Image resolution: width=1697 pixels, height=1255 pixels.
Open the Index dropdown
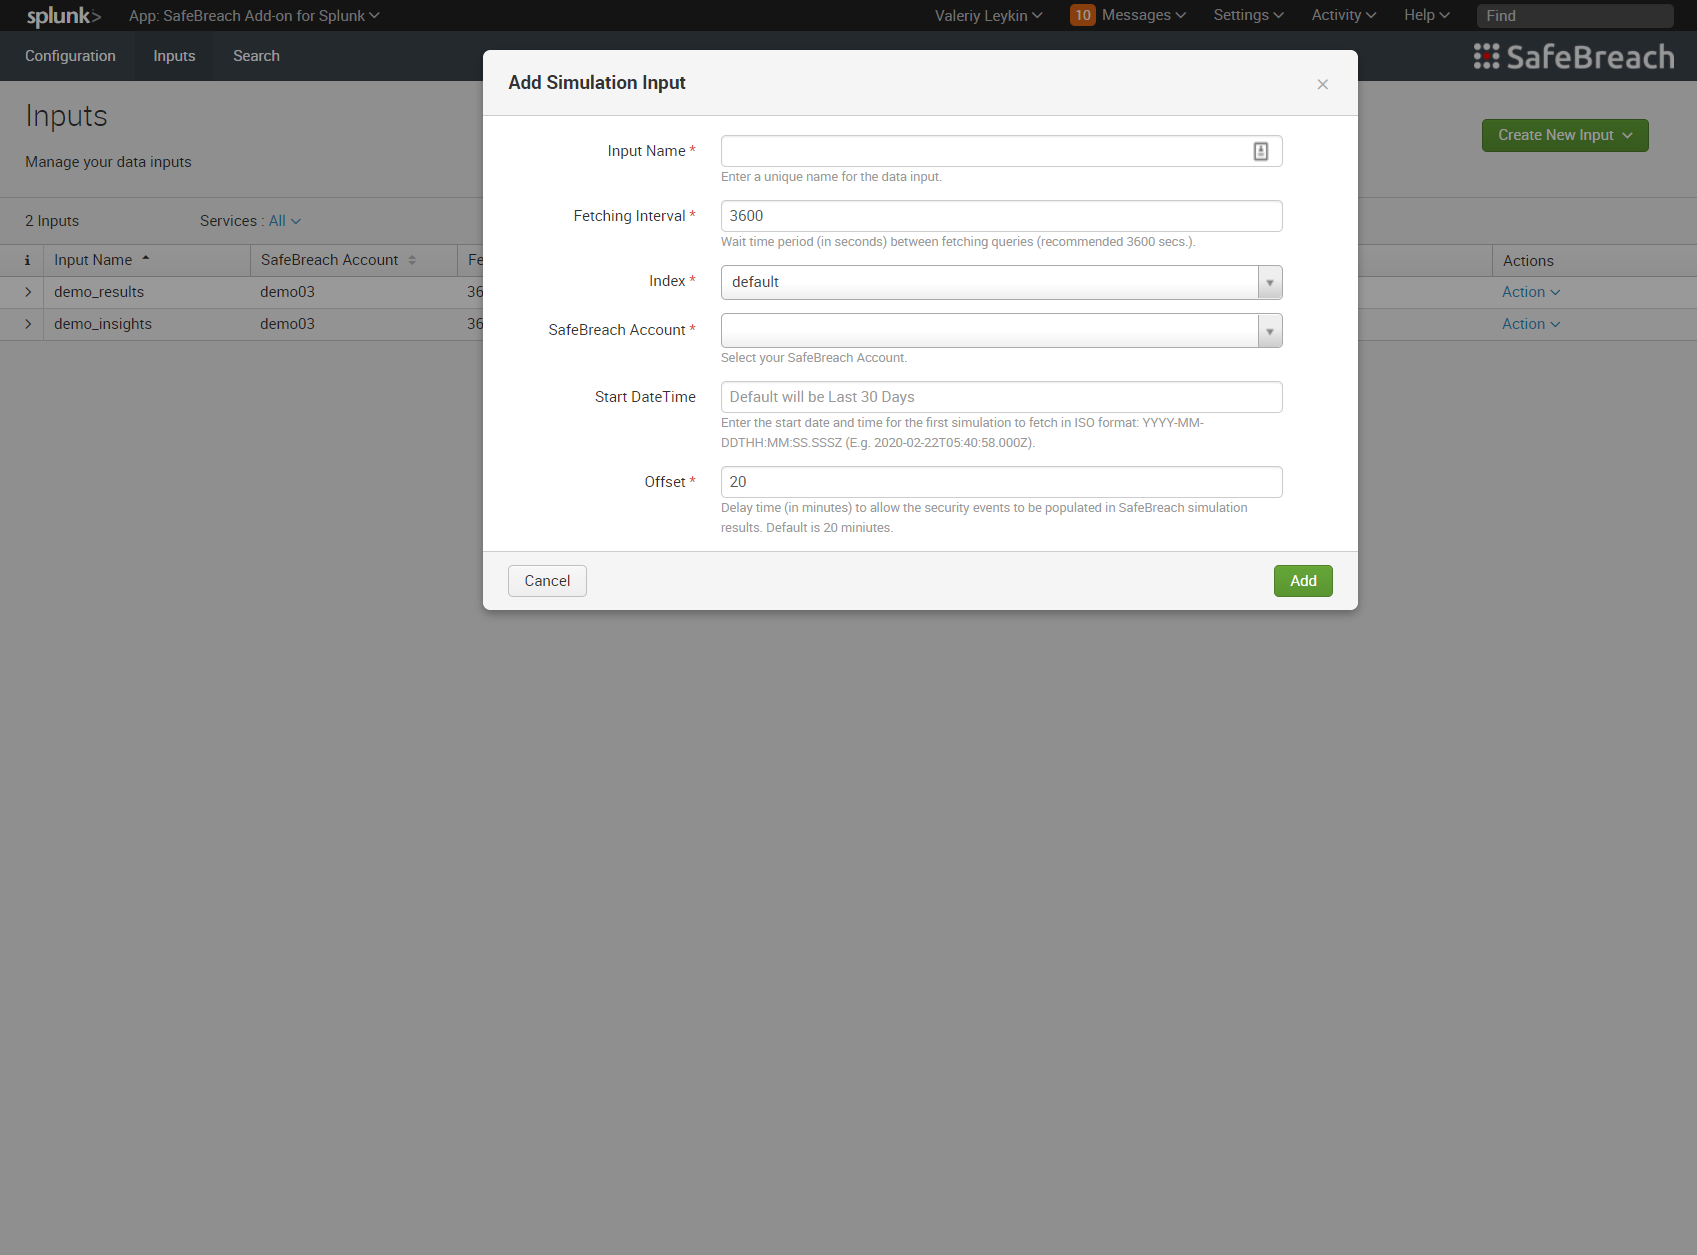coord(1001,282)
